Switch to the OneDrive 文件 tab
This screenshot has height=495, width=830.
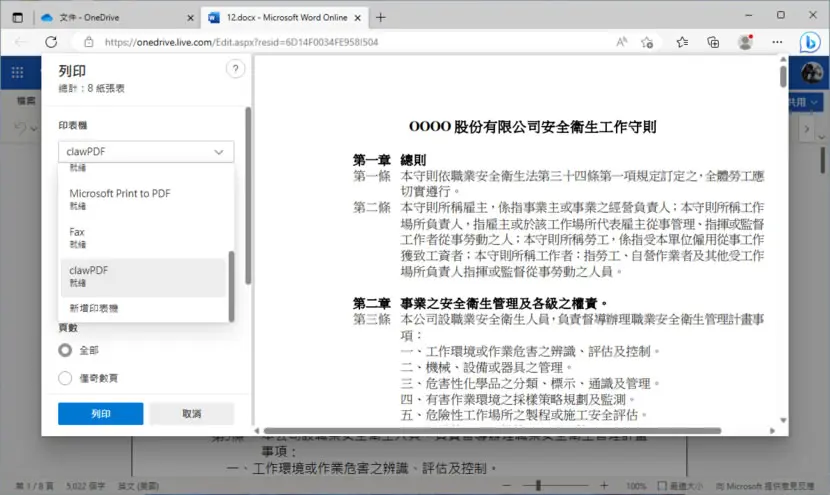[116, 17]
